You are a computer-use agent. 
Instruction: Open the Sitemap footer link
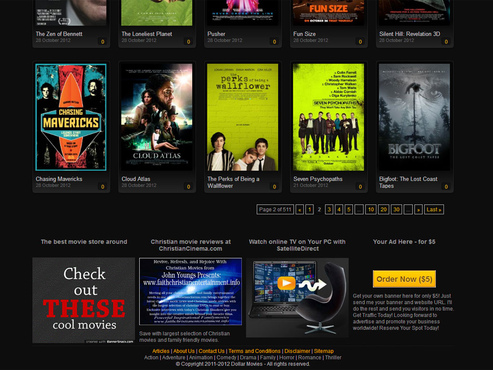pos(324,351)
